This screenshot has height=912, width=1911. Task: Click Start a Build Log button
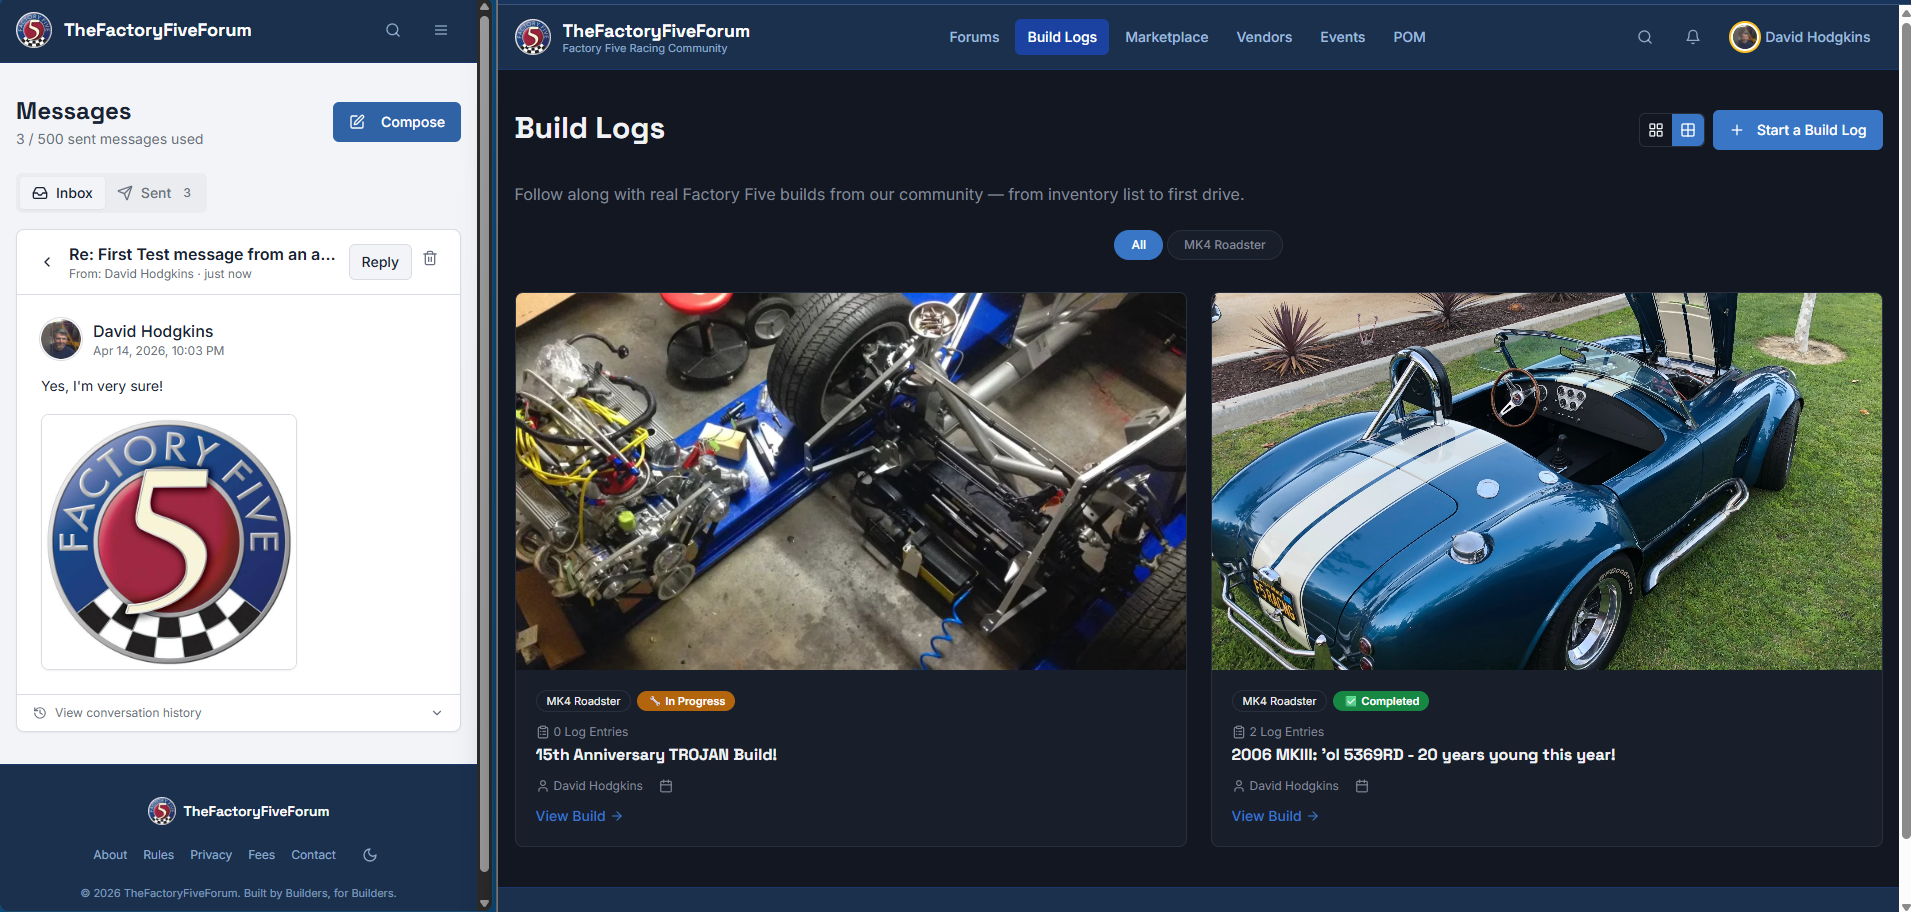click(x=1798, y=130)
